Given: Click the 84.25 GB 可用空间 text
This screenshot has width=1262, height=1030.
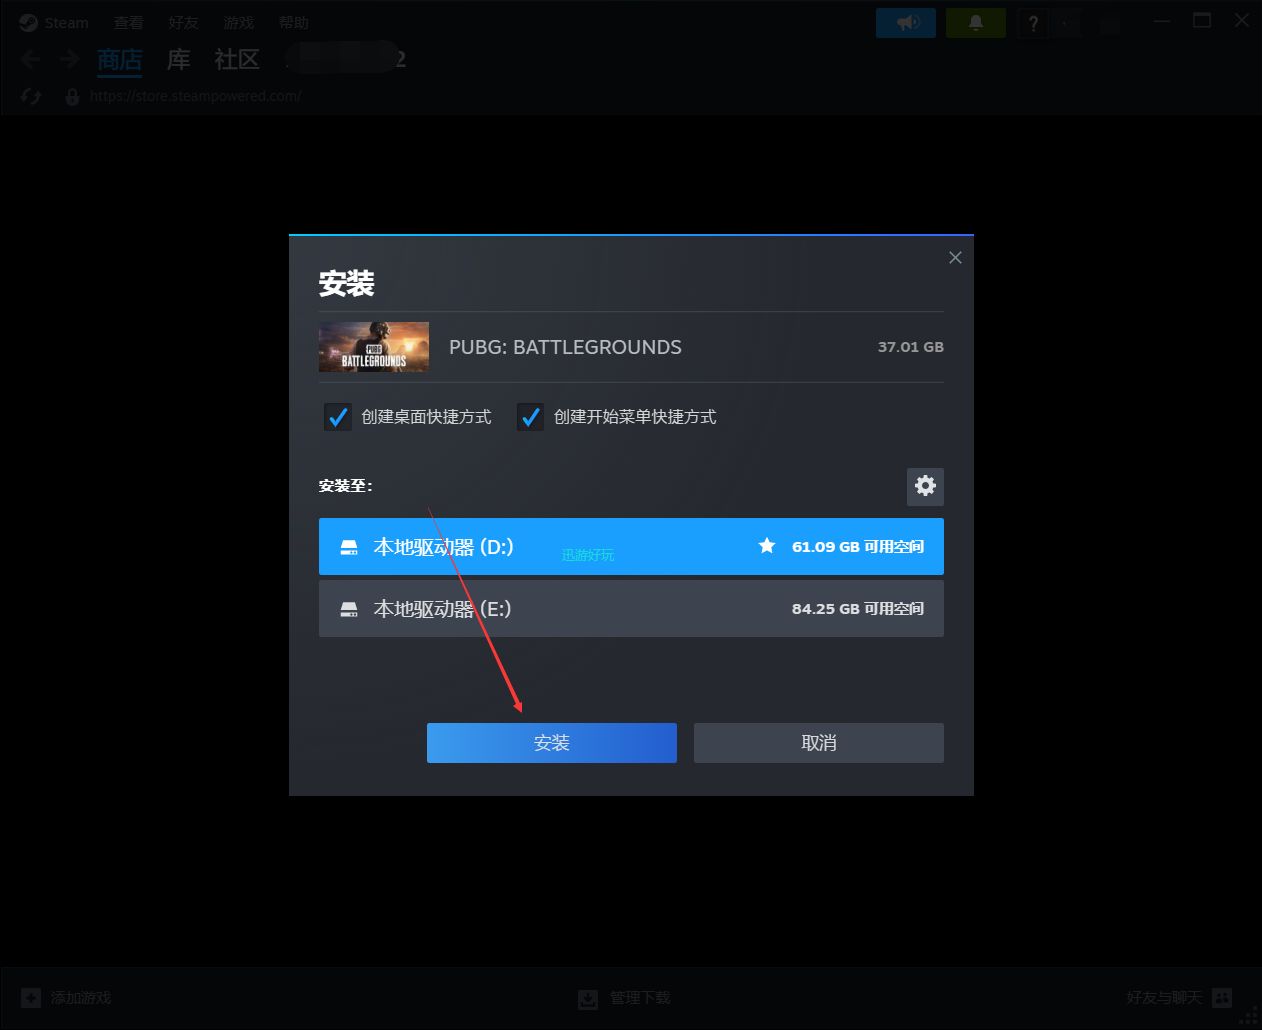Looking at the screenshot, I should [x=858, y=609].
